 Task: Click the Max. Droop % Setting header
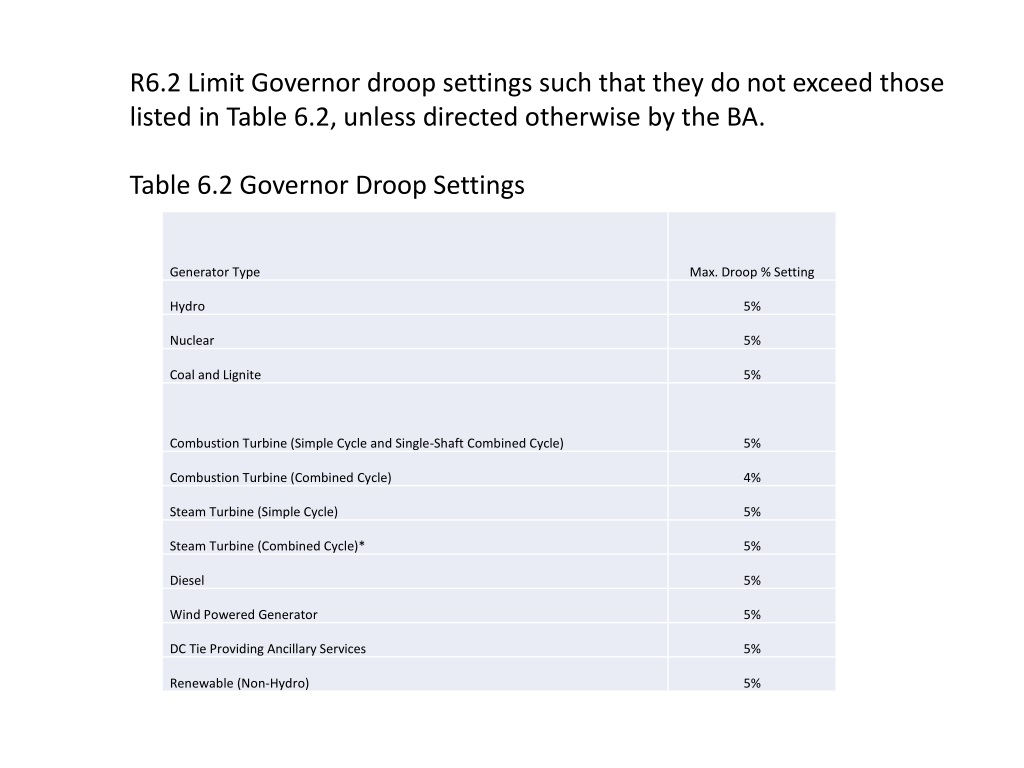click(x=752, y=272)
